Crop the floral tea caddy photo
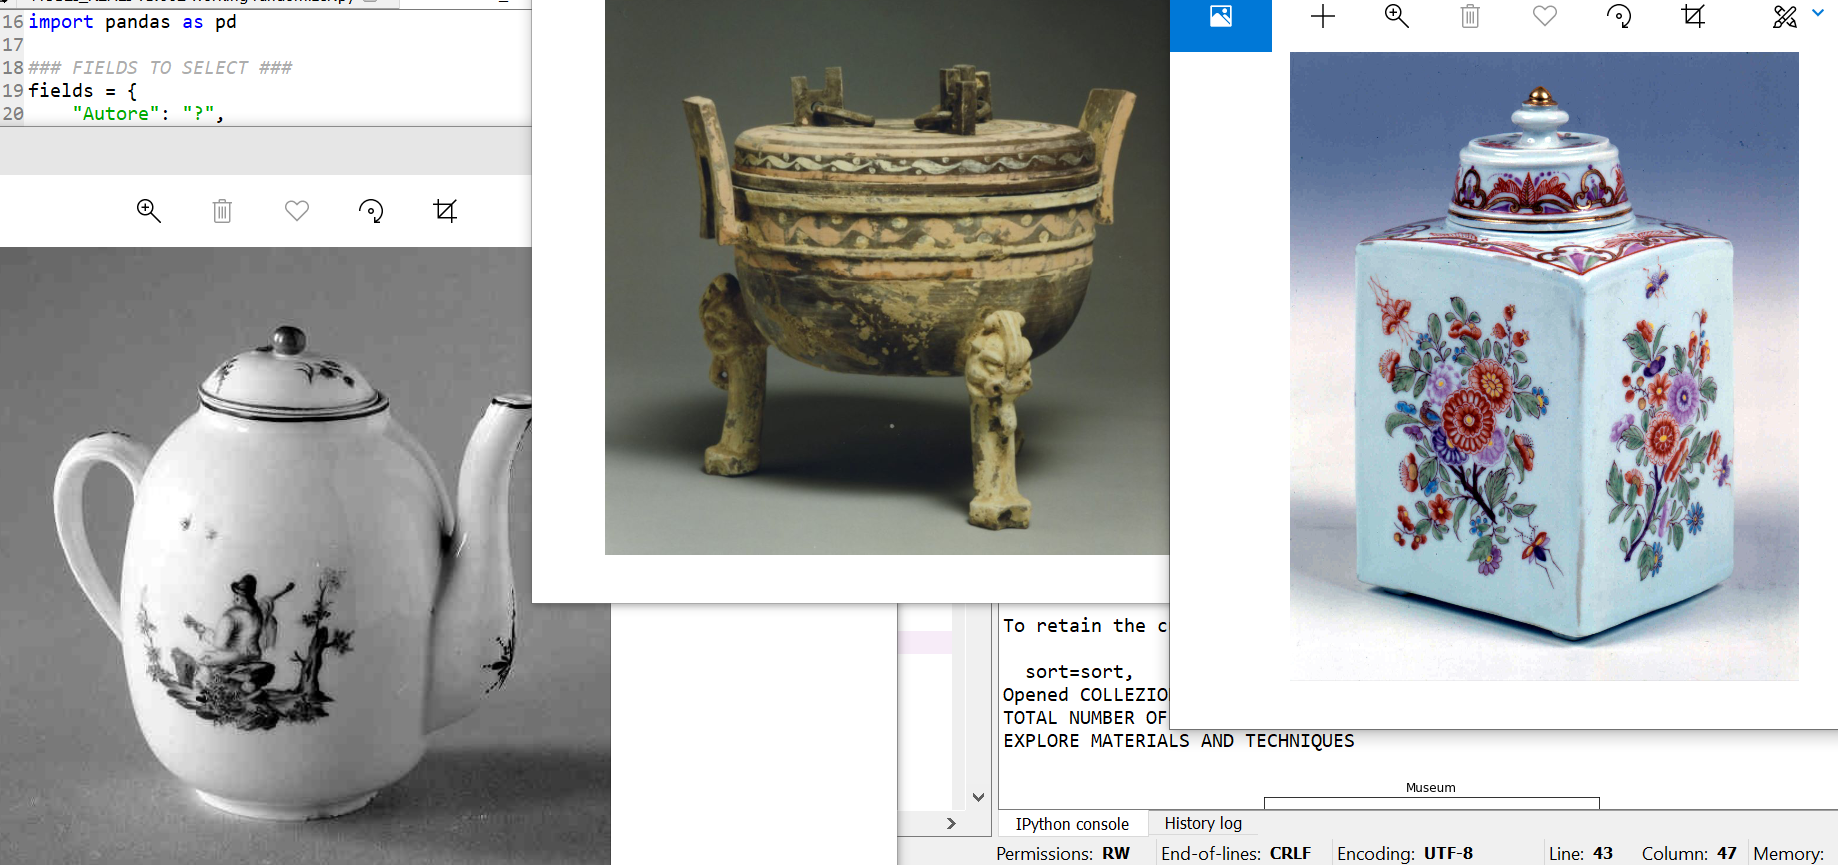The width and height of the screenshot is (1838, 865). point(1693,16)
